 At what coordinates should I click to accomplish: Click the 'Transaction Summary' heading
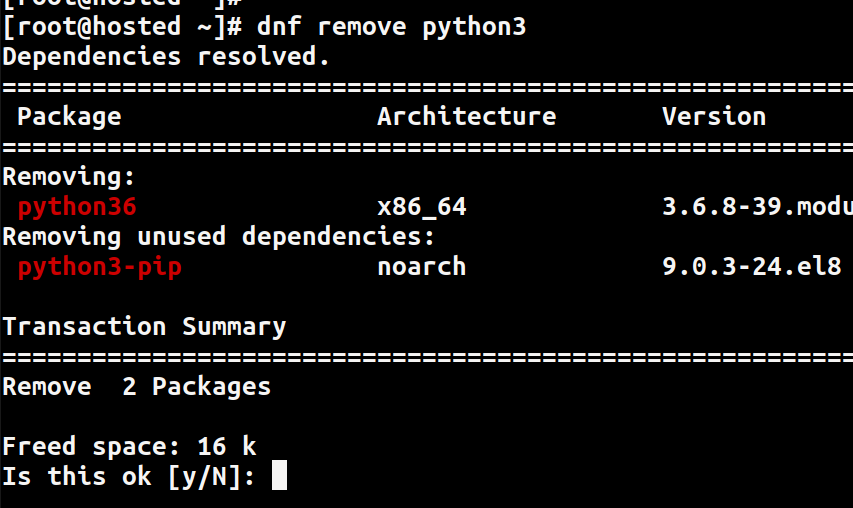(x=144, y=327)
